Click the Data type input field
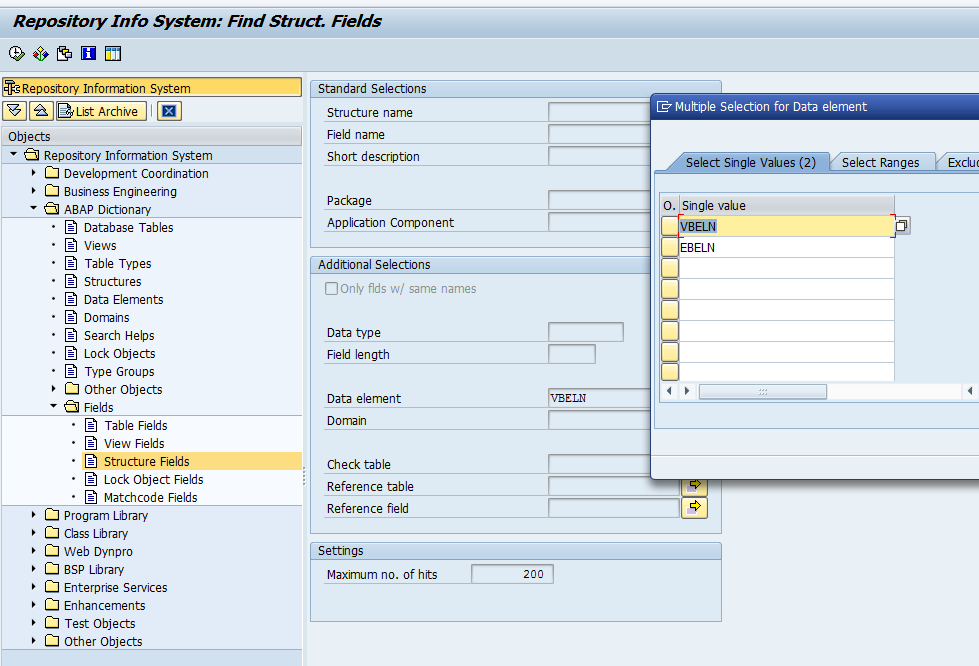979x666 pixels. (x=586, y=332)
